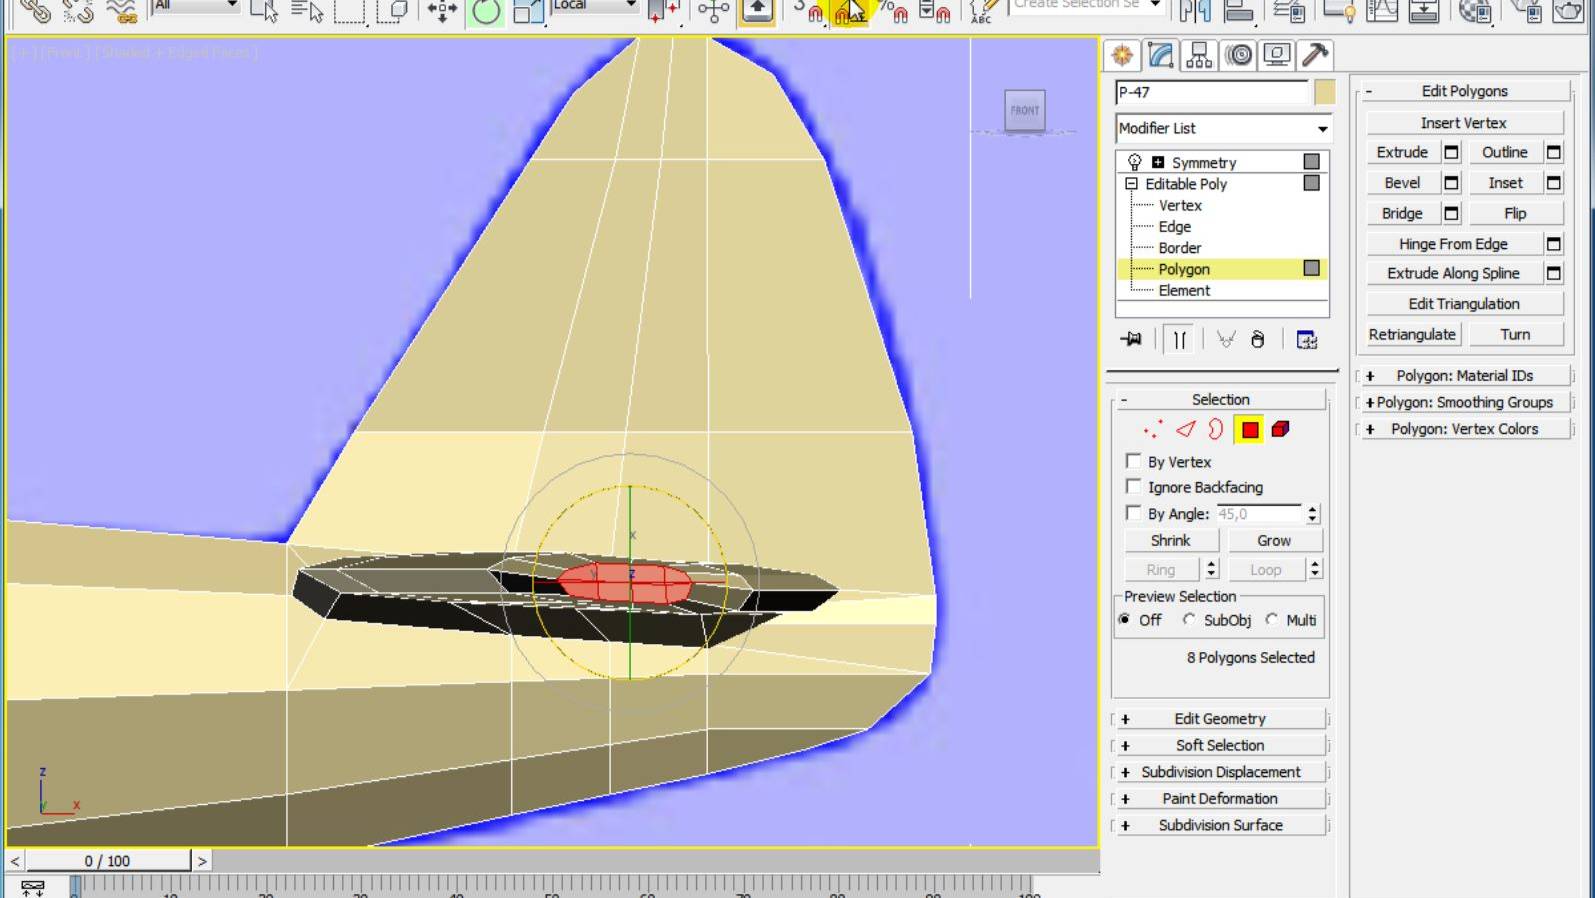Open the Display command panel tab
Screen dimensions: 1595x898
point(1277,55)
